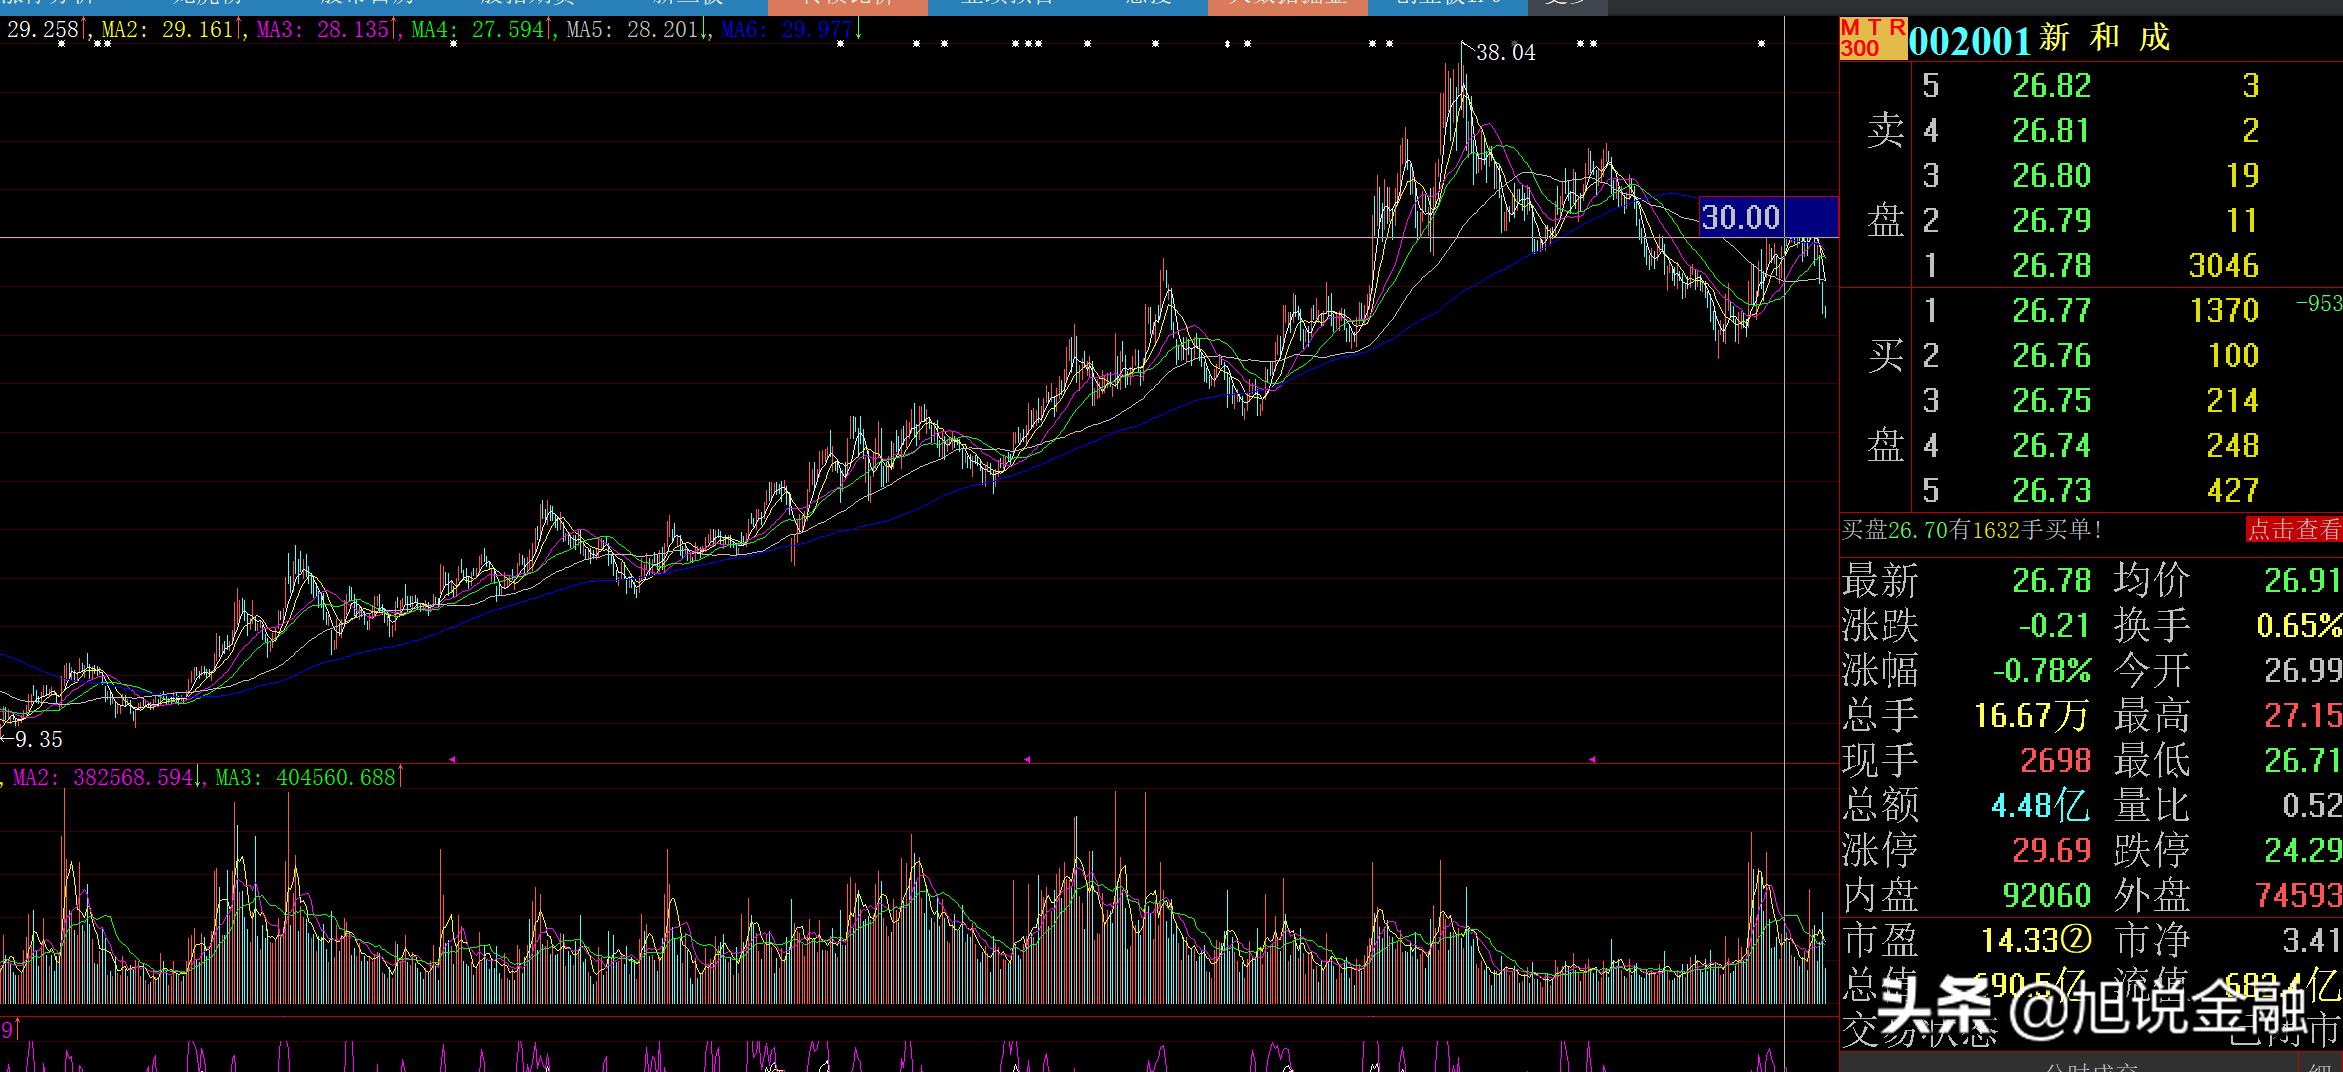The image size is (2343, 1072).
Task: Select buy level 5 price 26.73
Action: pyautogui.click(x=2051, y=491)
